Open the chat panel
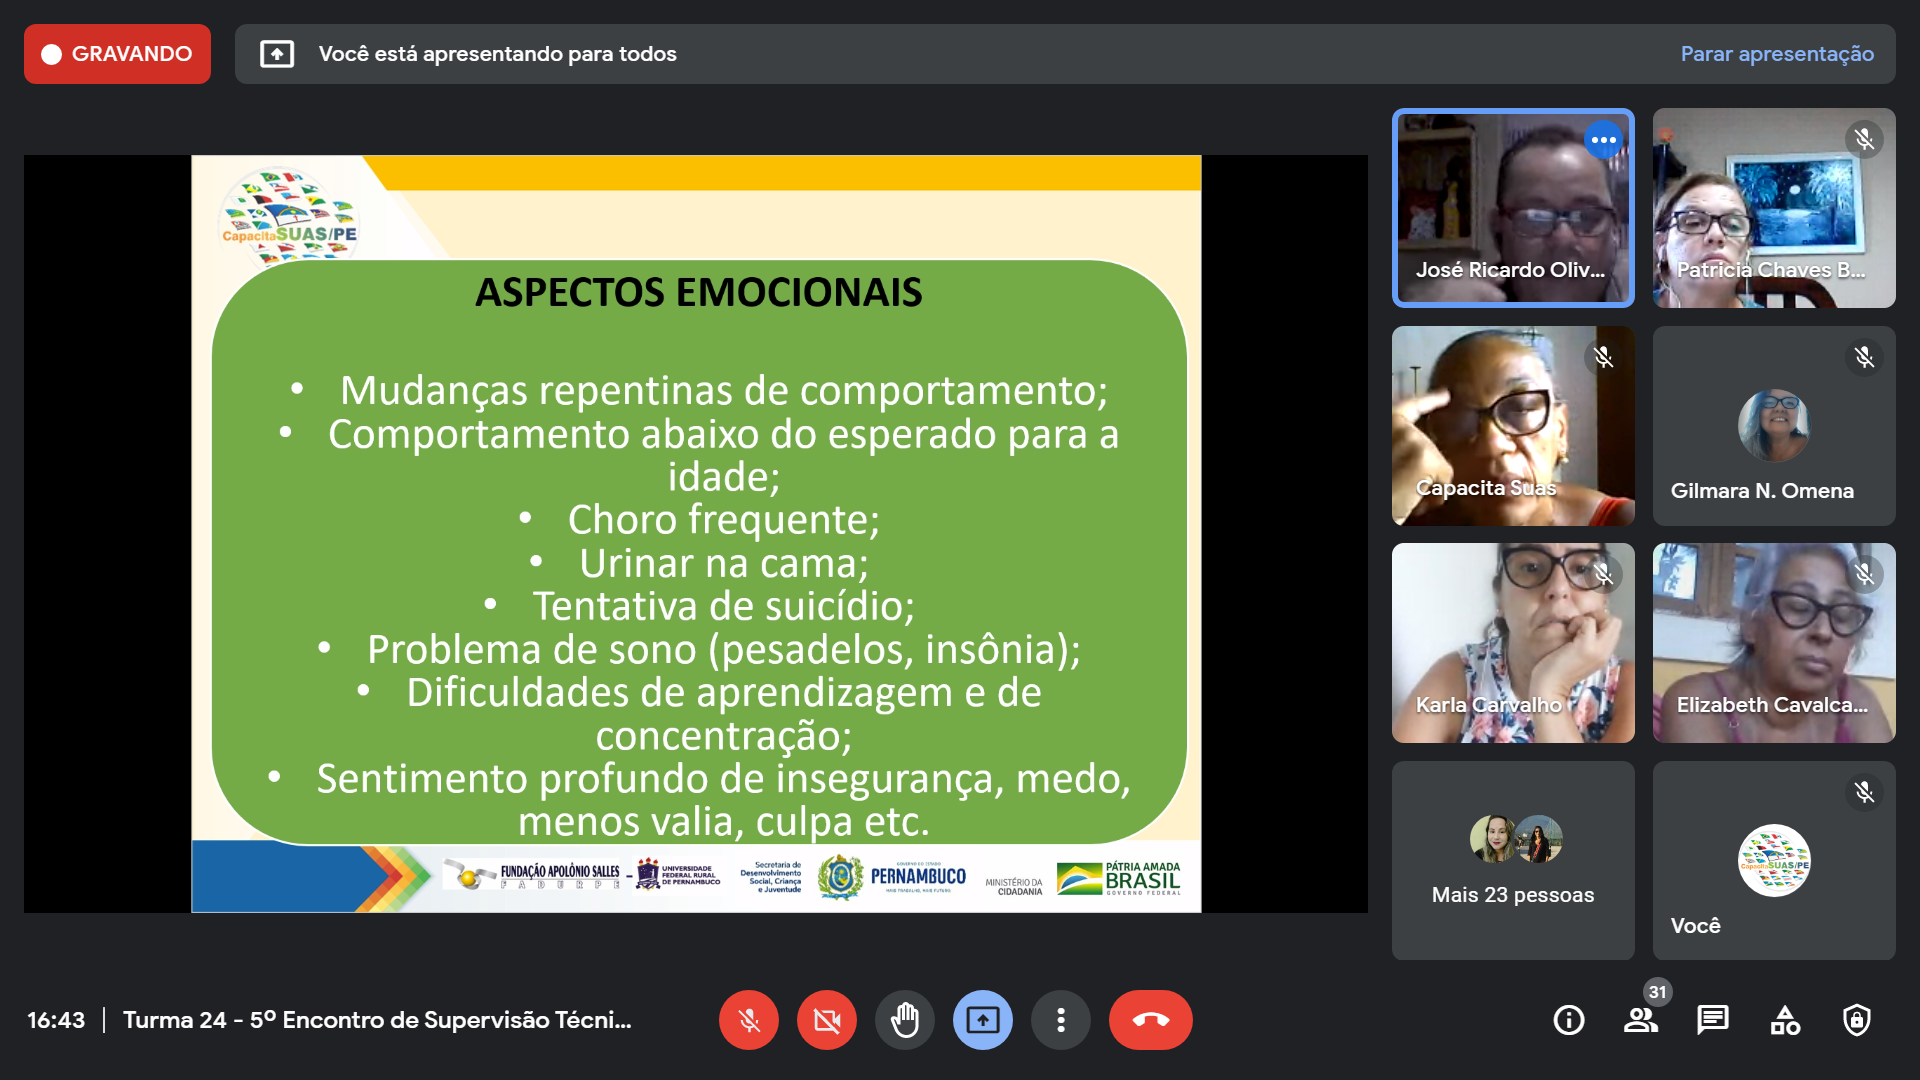 pos(1712,1020)
